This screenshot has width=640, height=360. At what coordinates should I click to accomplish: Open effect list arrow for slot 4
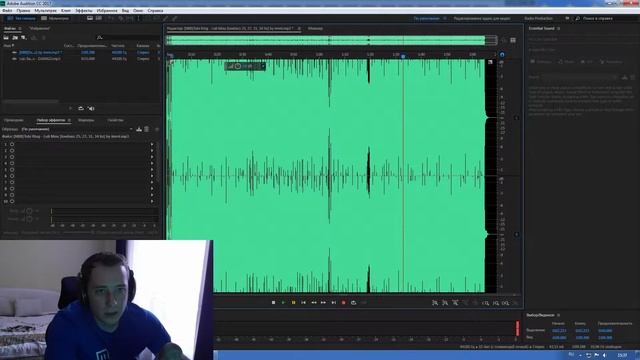click(152, 163)
